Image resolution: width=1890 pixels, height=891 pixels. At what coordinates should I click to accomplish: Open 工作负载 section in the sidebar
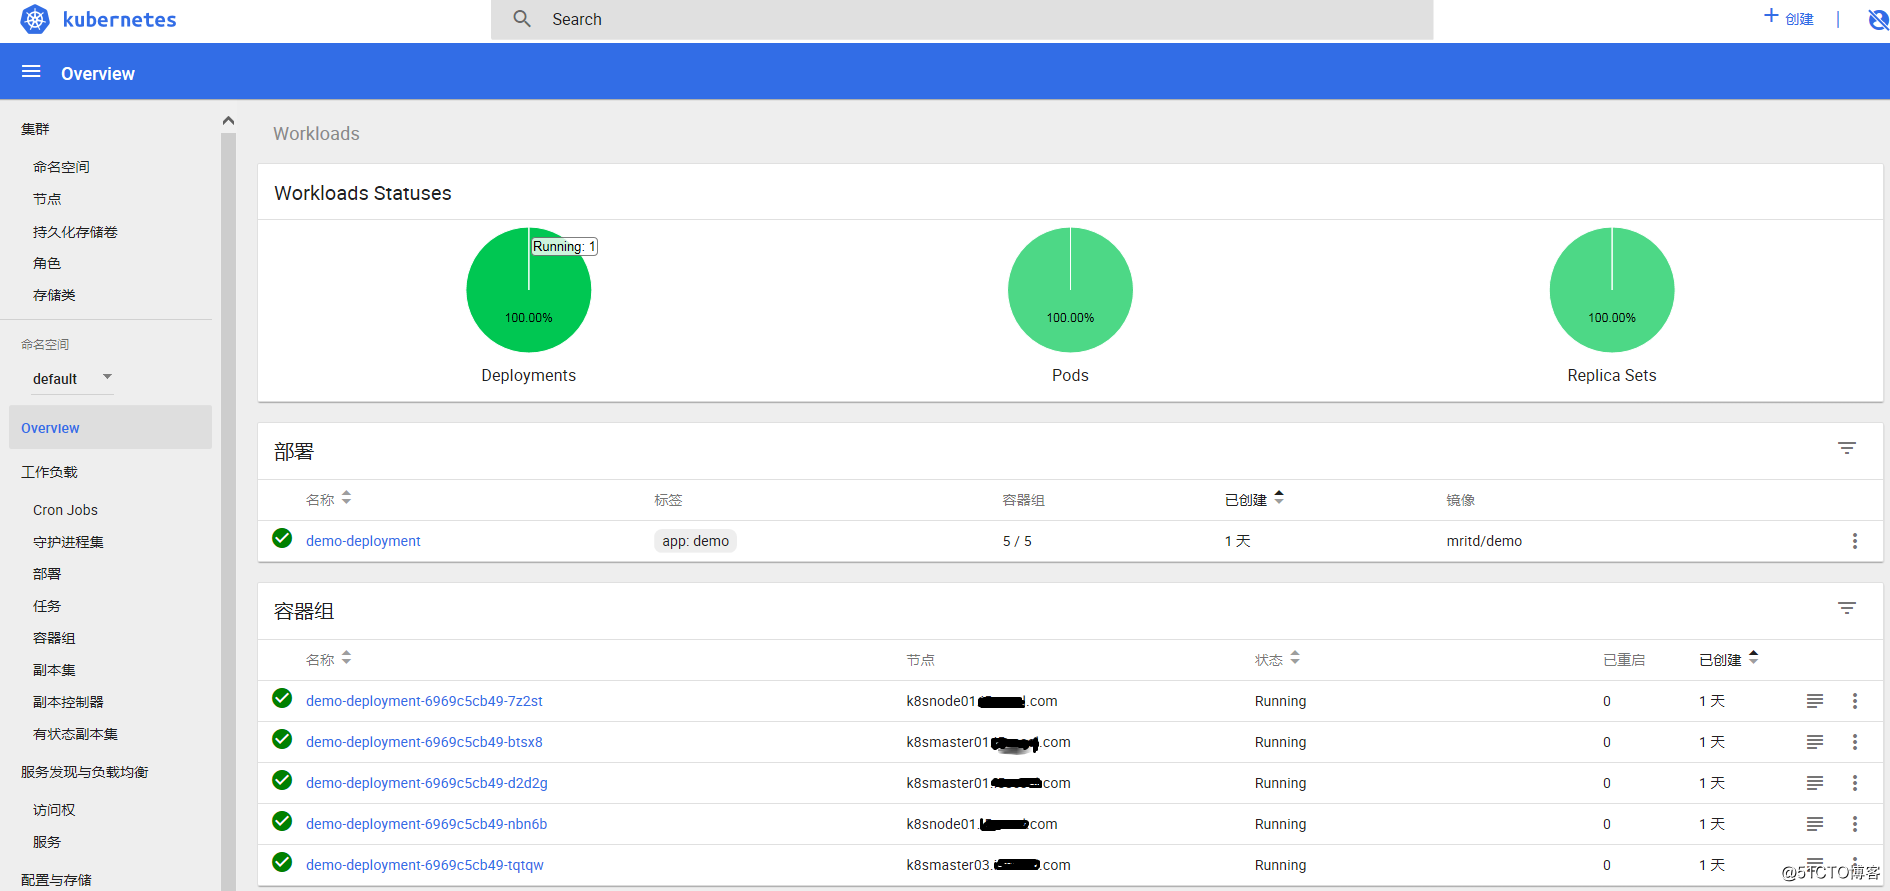pos(49,472)
